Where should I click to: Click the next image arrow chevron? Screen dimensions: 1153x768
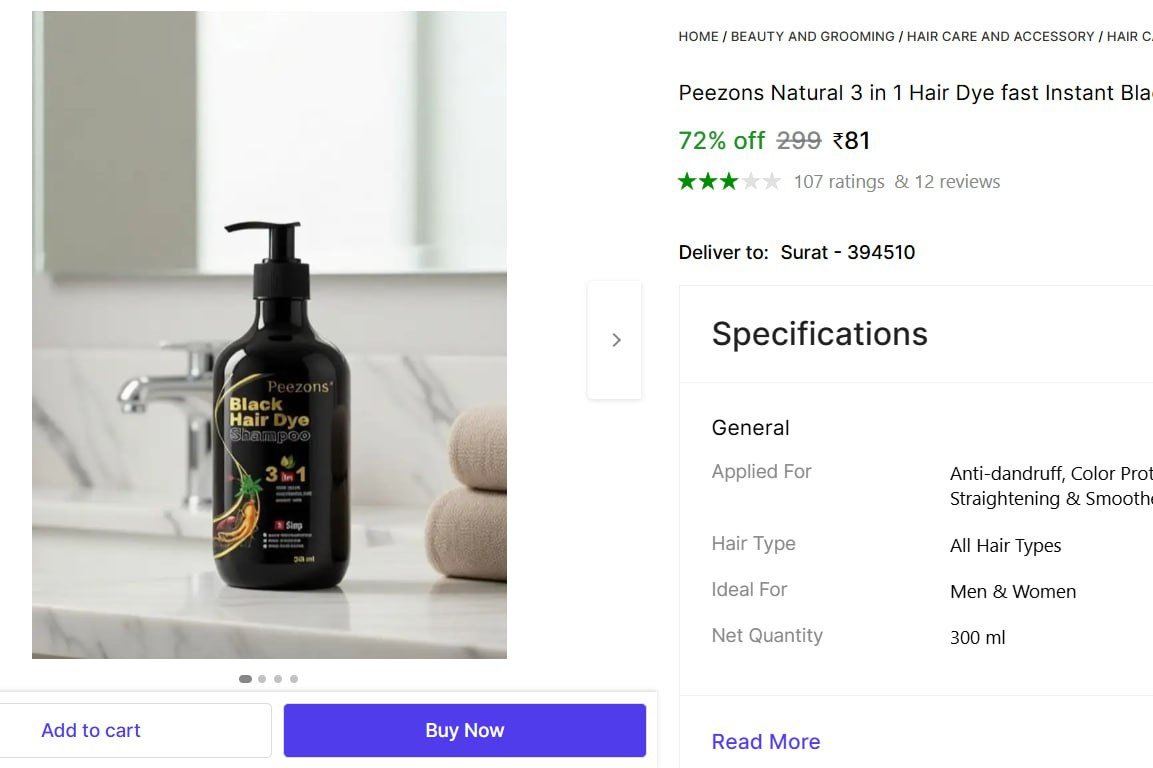click(x=615, y=340)
